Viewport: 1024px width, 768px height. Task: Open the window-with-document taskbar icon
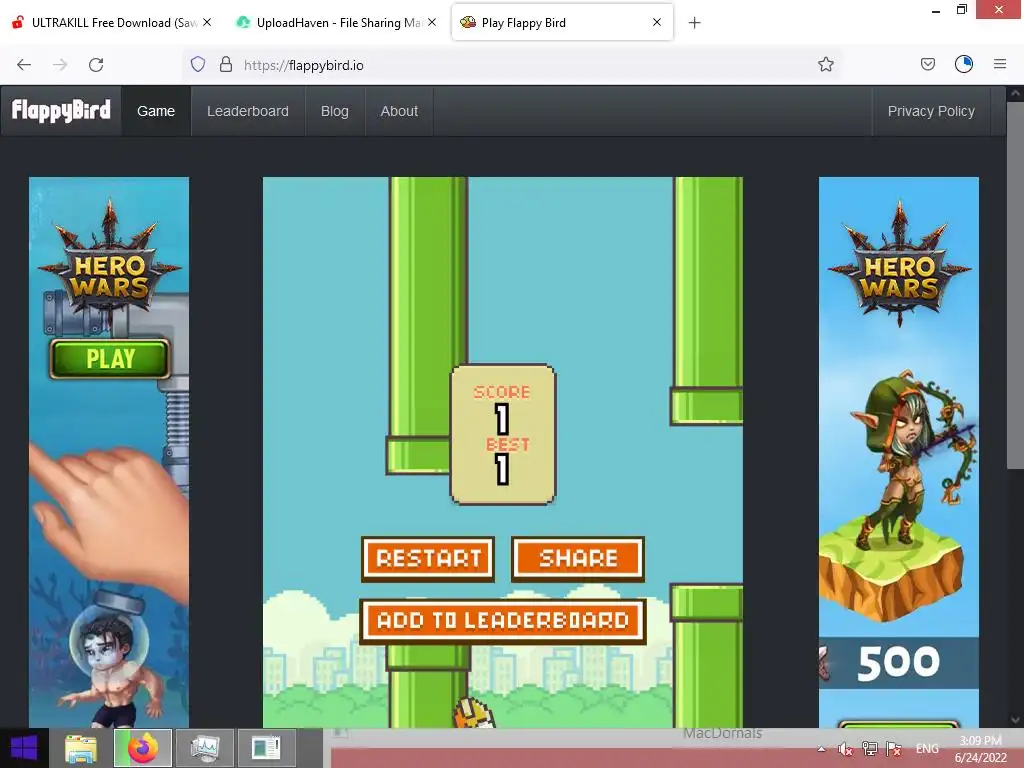[x=266, y=748]
